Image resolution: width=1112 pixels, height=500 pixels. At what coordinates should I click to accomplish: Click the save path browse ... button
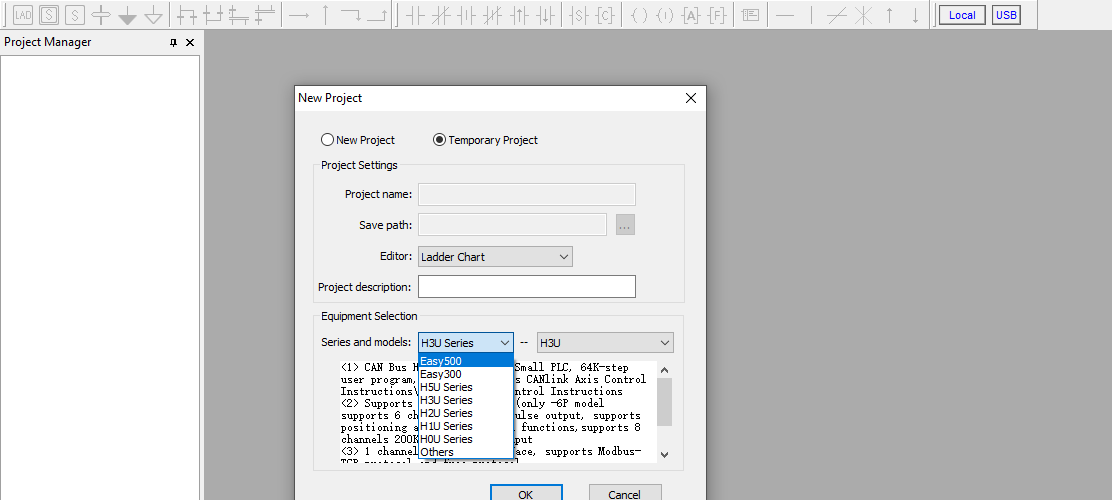625,225
